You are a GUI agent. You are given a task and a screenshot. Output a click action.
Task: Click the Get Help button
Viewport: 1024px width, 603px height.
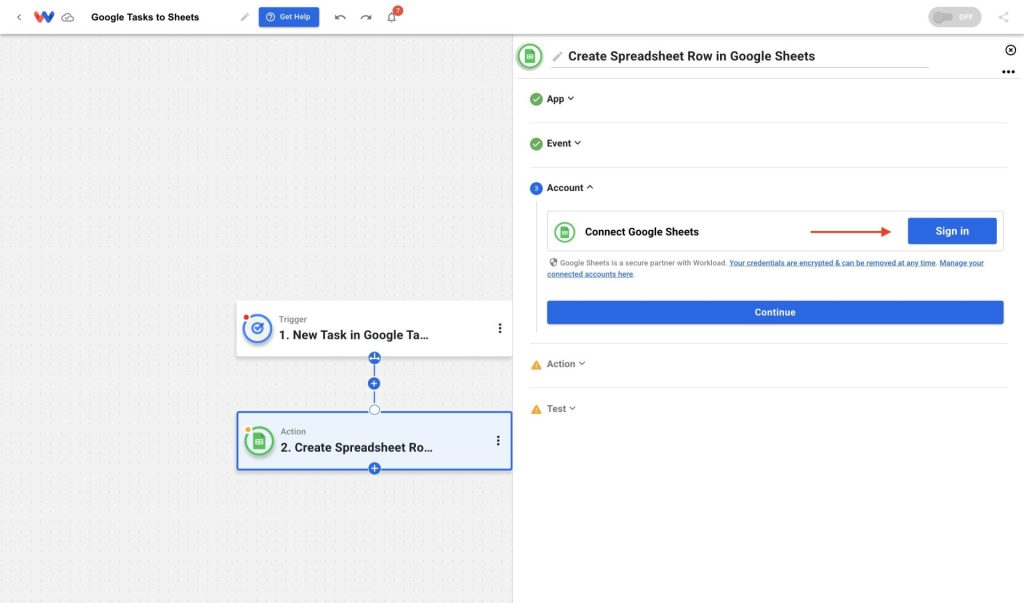point(289,17)
